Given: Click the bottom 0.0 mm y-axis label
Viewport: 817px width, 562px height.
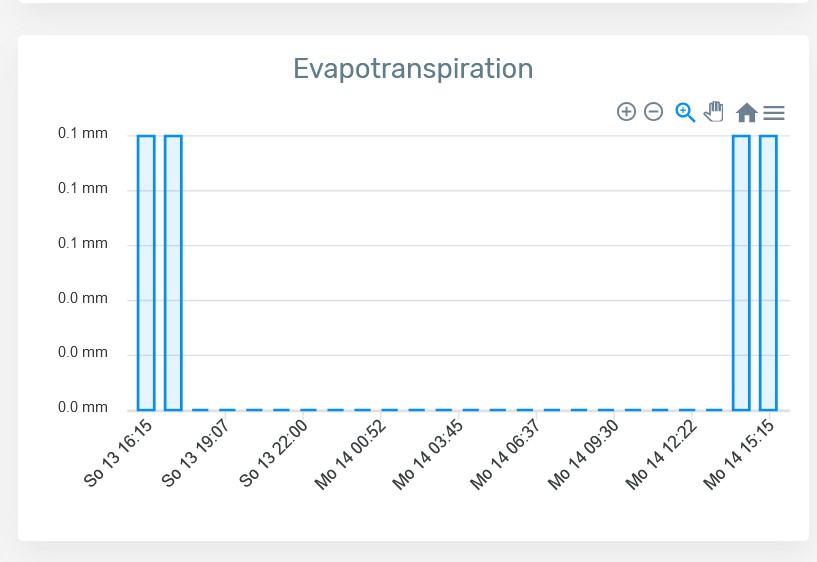Looking at the screenshot, I should pos(83,407).
